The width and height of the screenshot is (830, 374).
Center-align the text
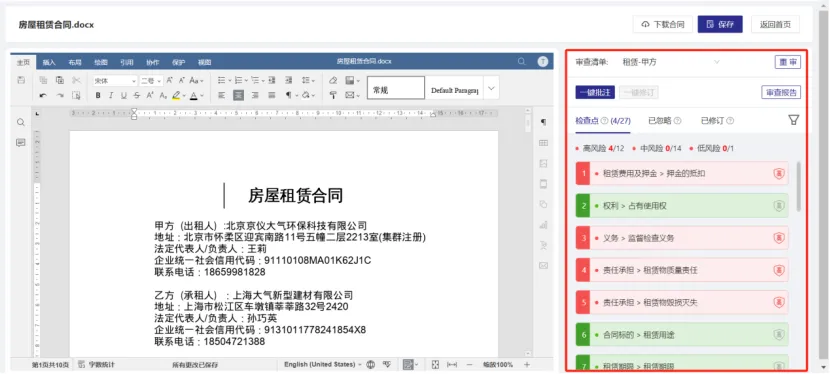[238, 96]
